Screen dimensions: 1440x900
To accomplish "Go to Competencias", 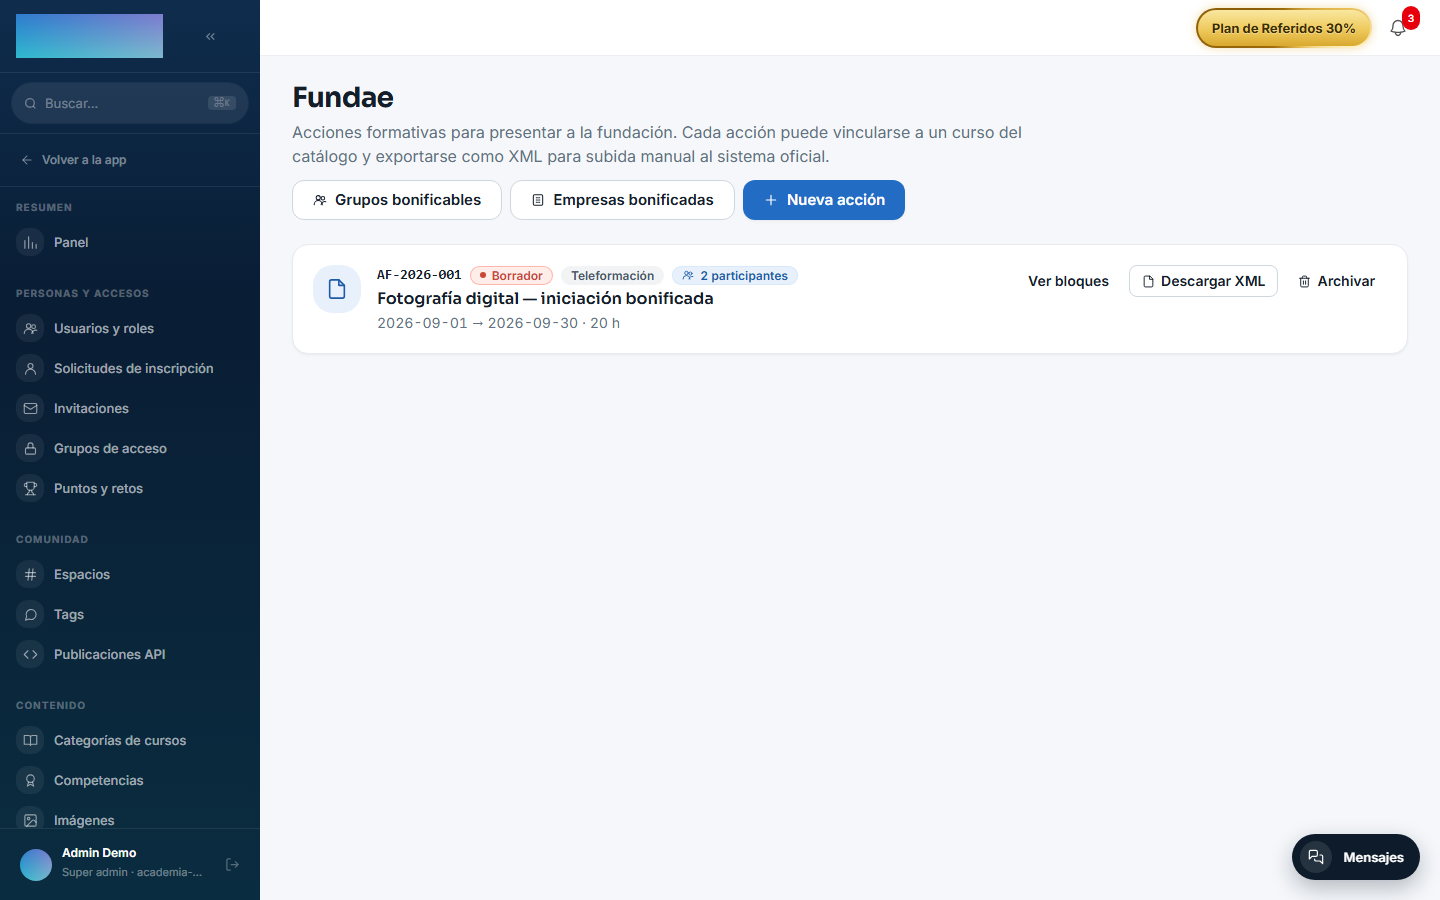I will [x=130, y=781].
